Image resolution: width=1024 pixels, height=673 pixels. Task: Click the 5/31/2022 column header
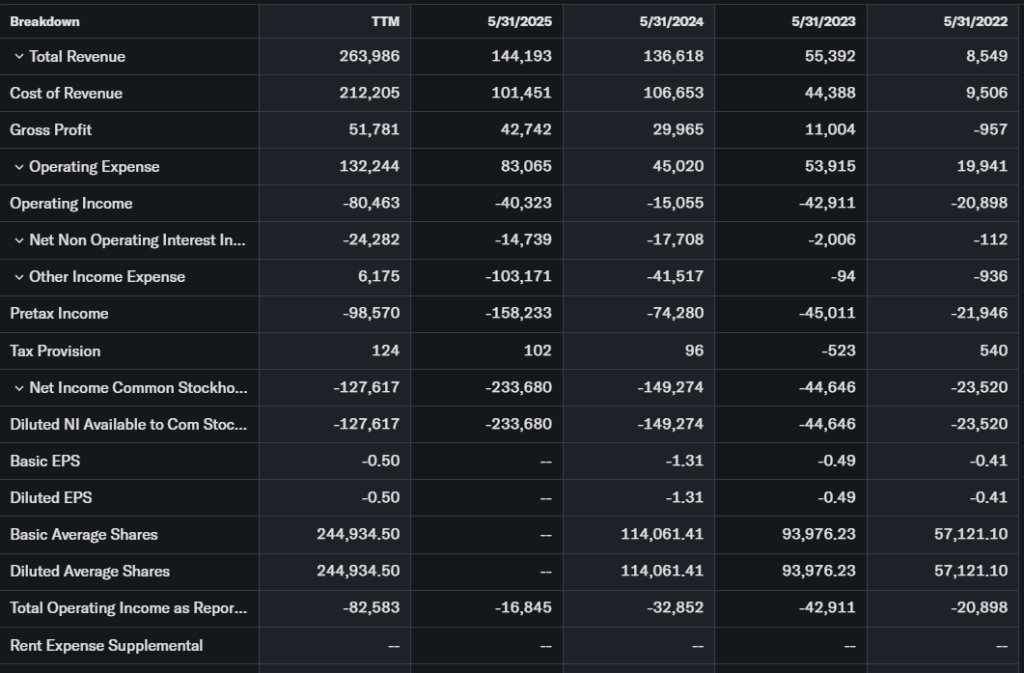click(979, 21)
